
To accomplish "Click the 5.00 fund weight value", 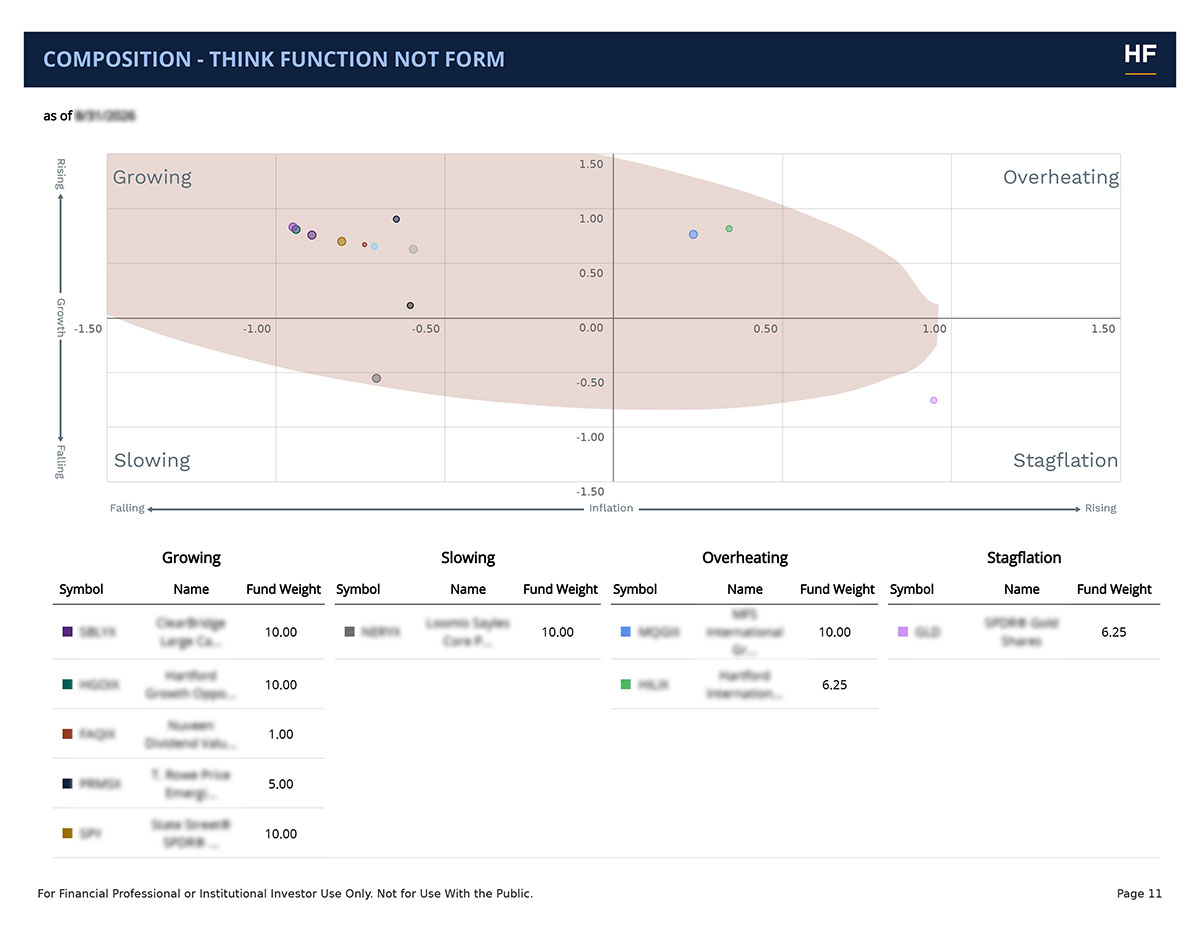I will coord(281,784).
